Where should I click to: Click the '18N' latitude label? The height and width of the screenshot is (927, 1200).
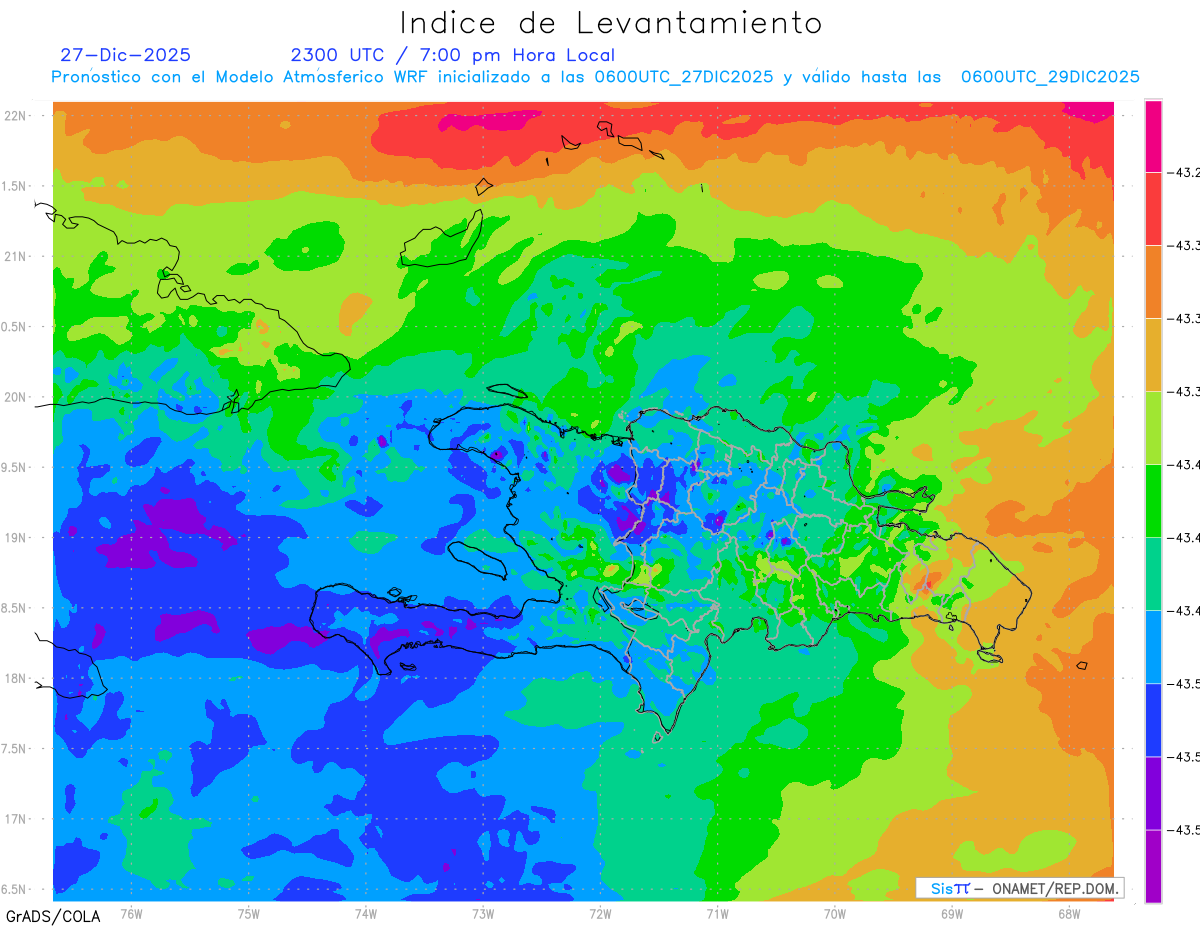pos(17,678)
